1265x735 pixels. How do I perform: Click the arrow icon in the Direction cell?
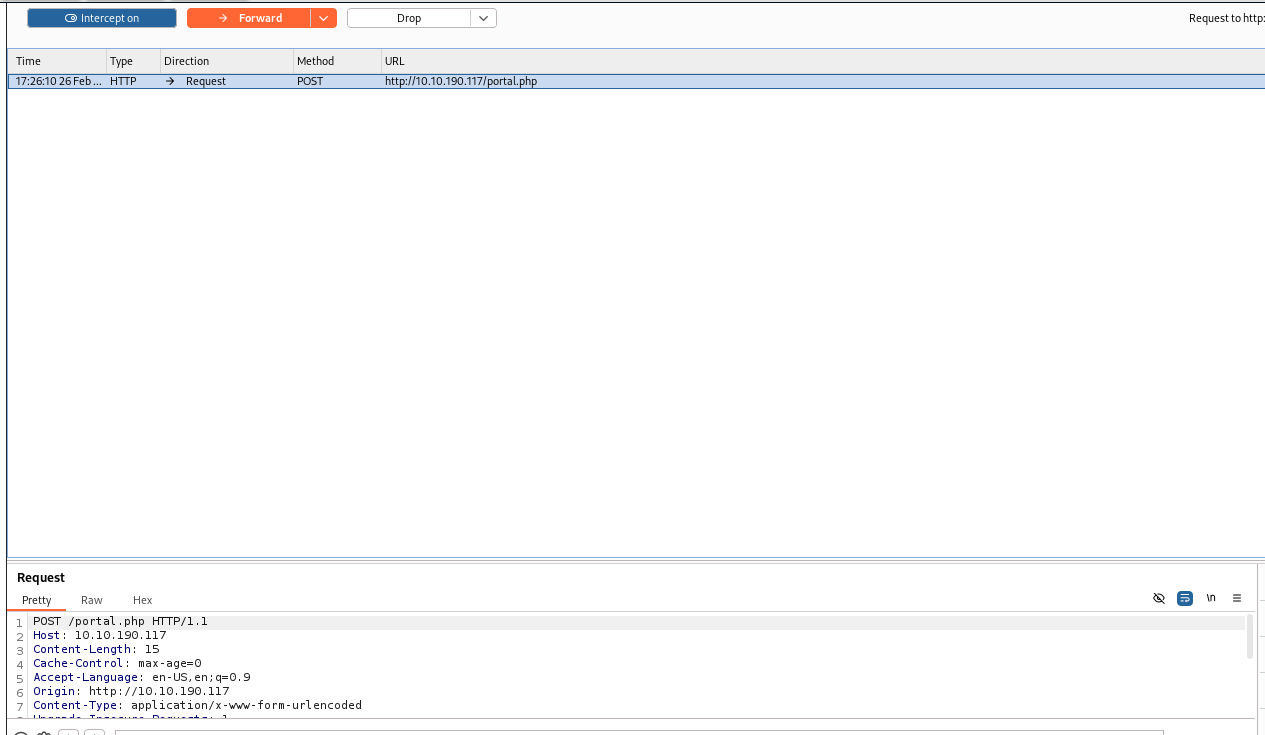point(170,81)
